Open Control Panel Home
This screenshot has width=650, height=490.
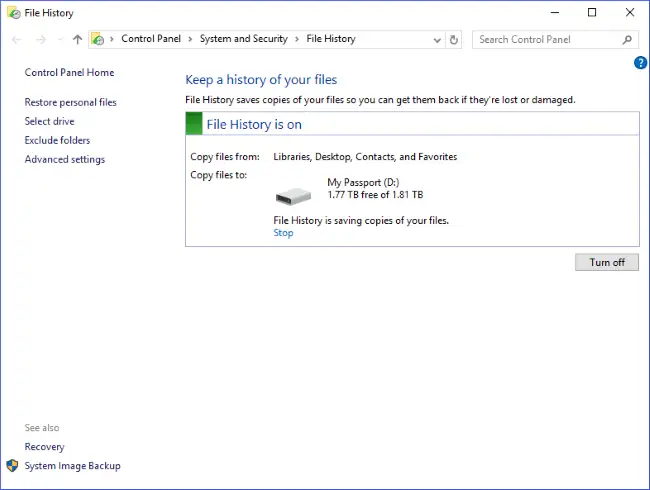(x=69, y=73)
